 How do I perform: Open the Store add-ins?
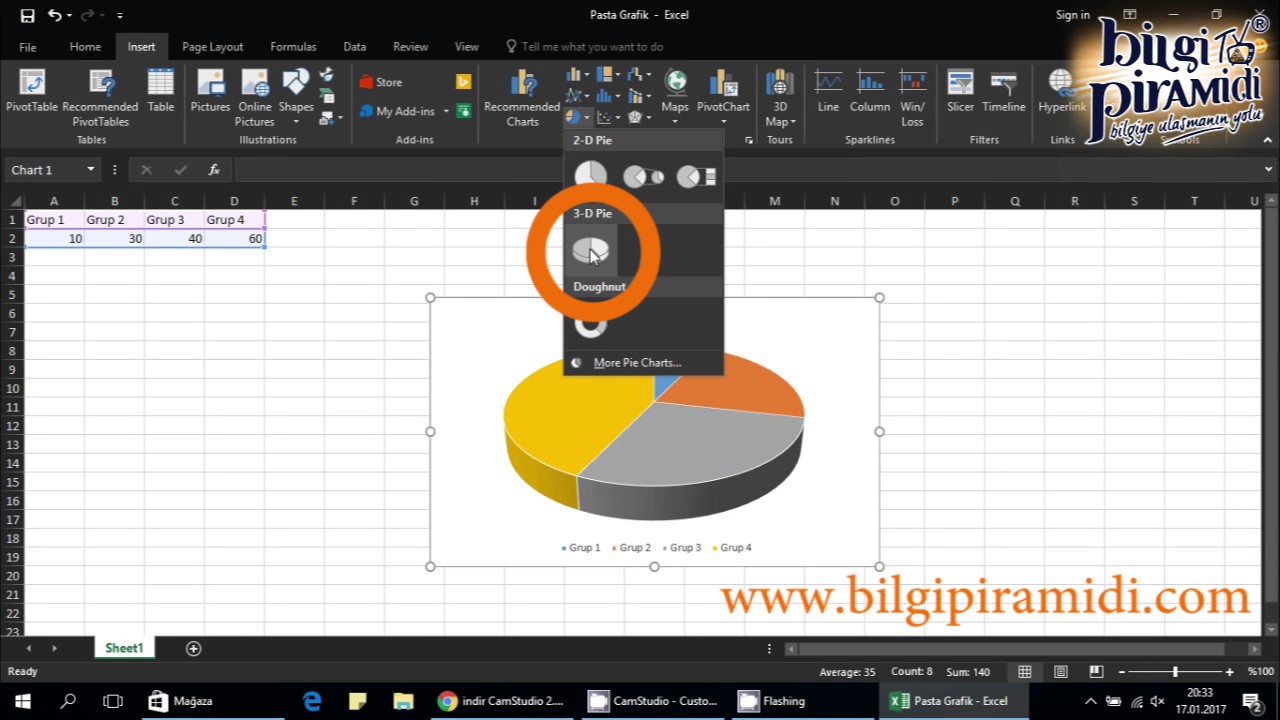(380, 82)
